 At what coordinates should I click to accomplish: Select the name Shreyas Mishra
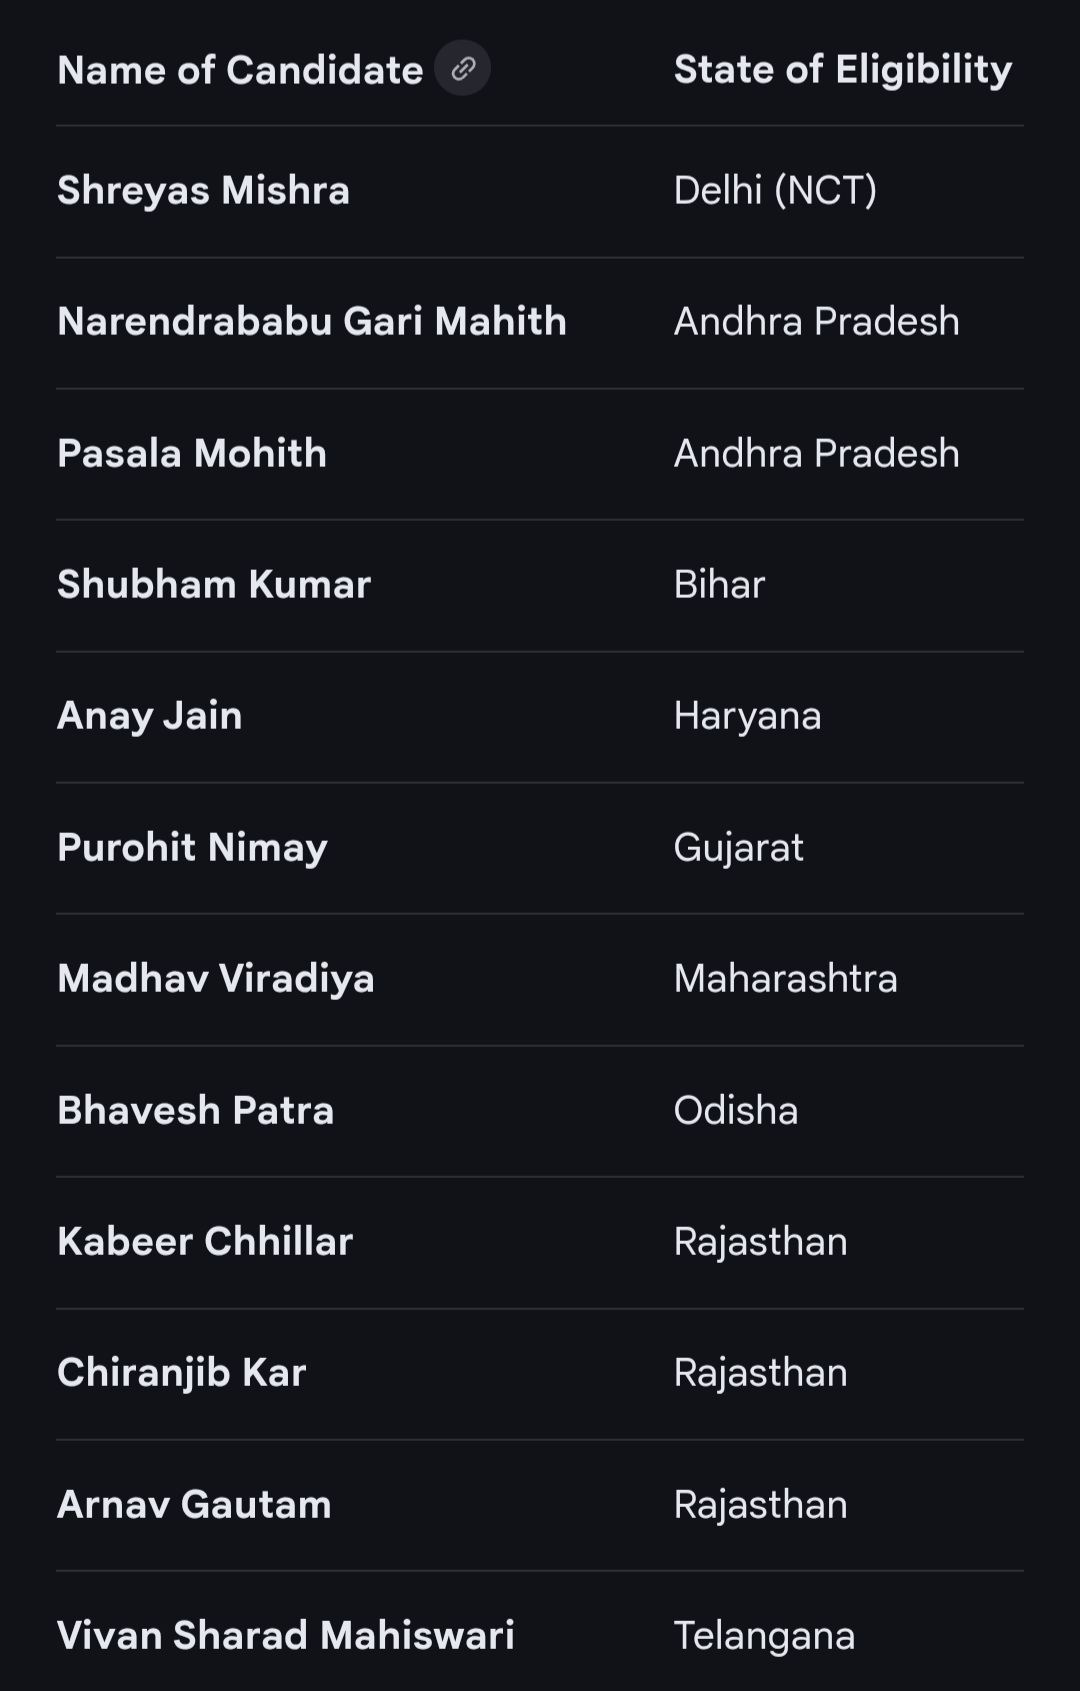pos(203,190)
